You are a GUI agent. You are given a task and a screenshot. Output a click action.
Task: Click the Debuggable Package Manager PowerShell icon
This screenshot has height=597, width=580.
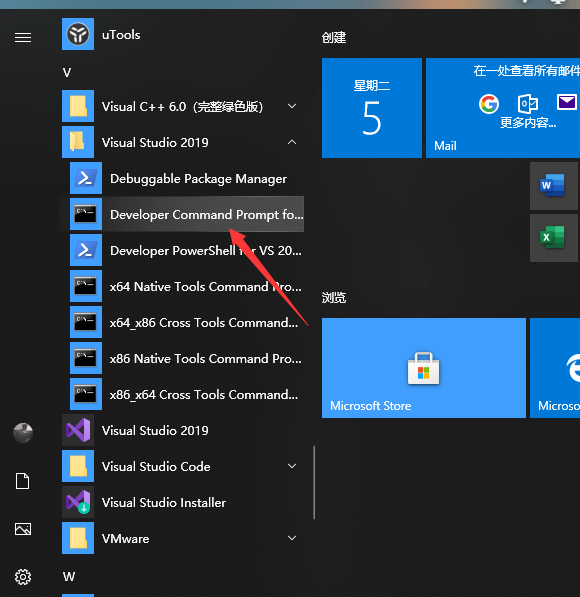(x=86, y=178)
